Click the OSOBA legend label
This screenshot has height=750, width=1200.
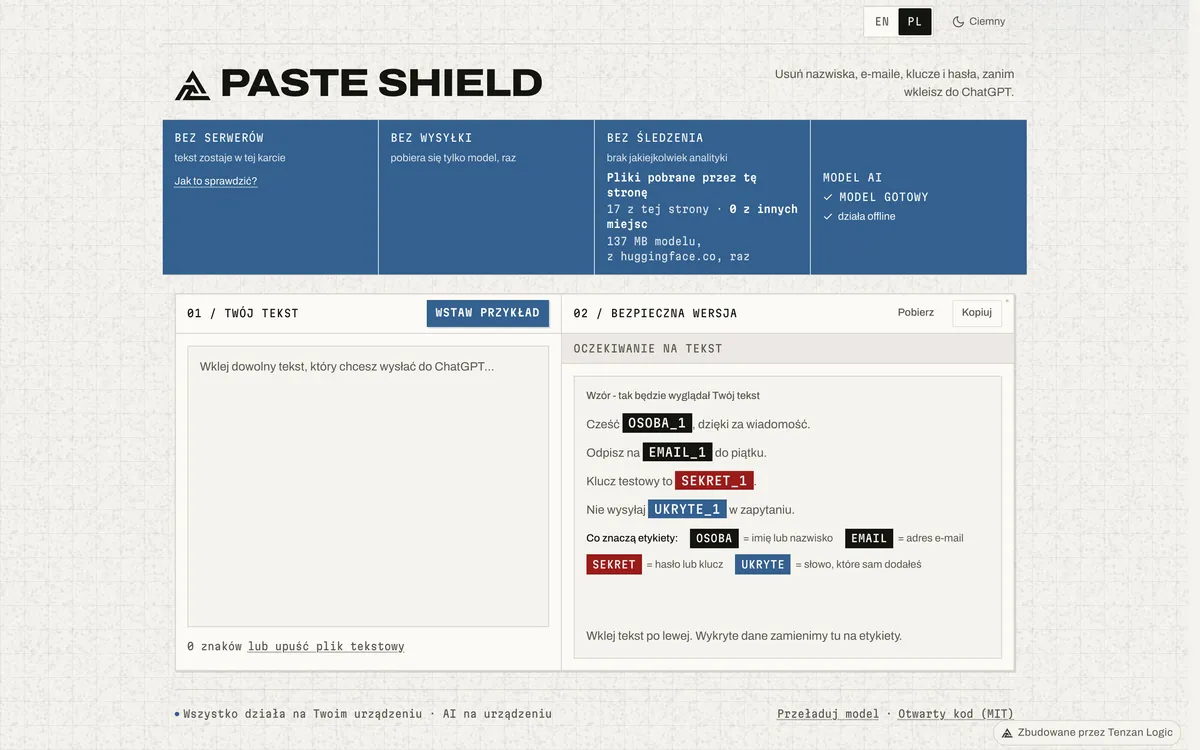714,538
